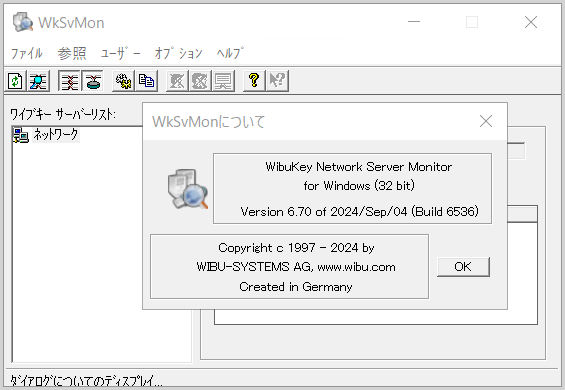Click the Created in Germany text
565x390 pixels.
click(296, 287)
